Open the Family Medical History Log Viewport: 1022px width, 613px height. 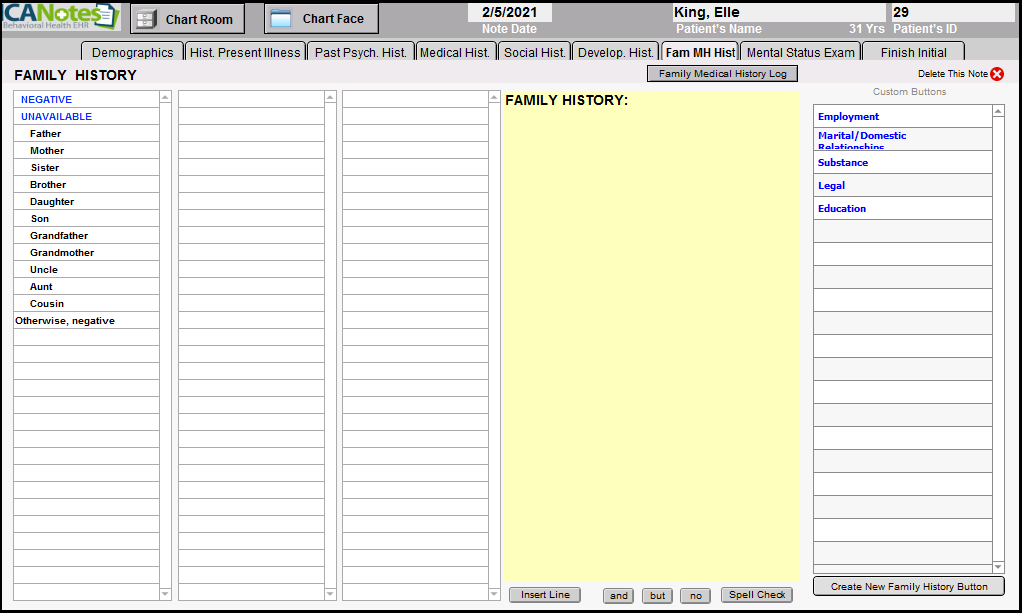pos(722,74)
